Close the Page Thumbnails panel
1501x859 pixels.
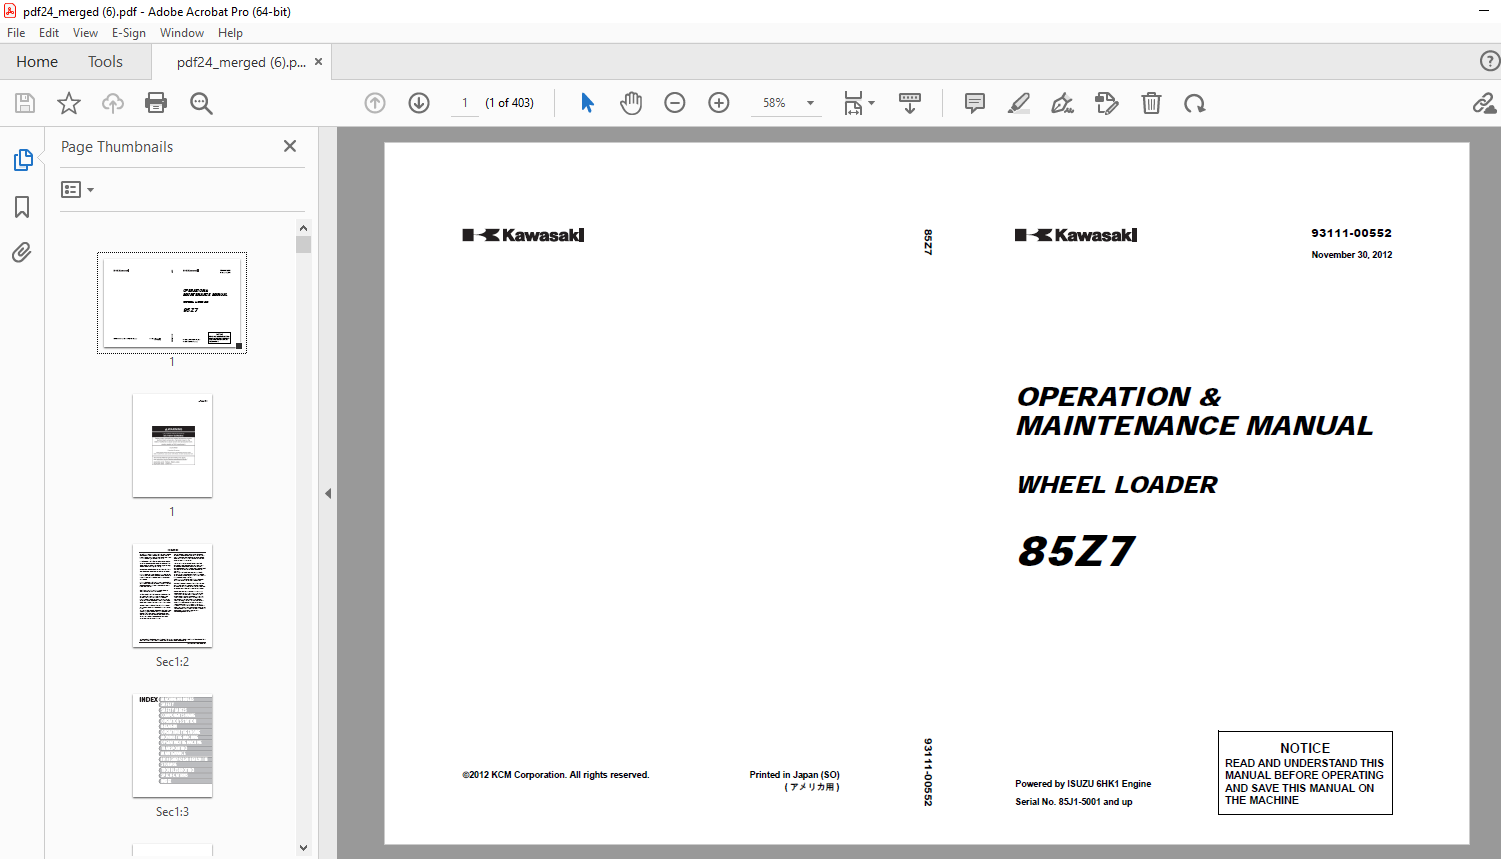[290, 146]
